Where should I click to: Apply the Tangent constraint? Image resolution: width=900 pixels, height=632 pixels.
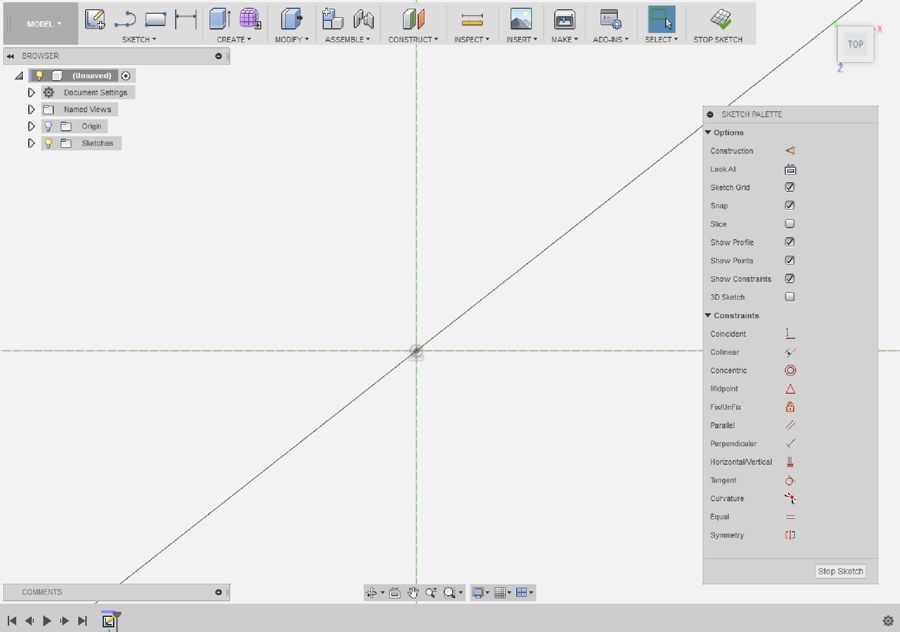click(x=790, y=480)
